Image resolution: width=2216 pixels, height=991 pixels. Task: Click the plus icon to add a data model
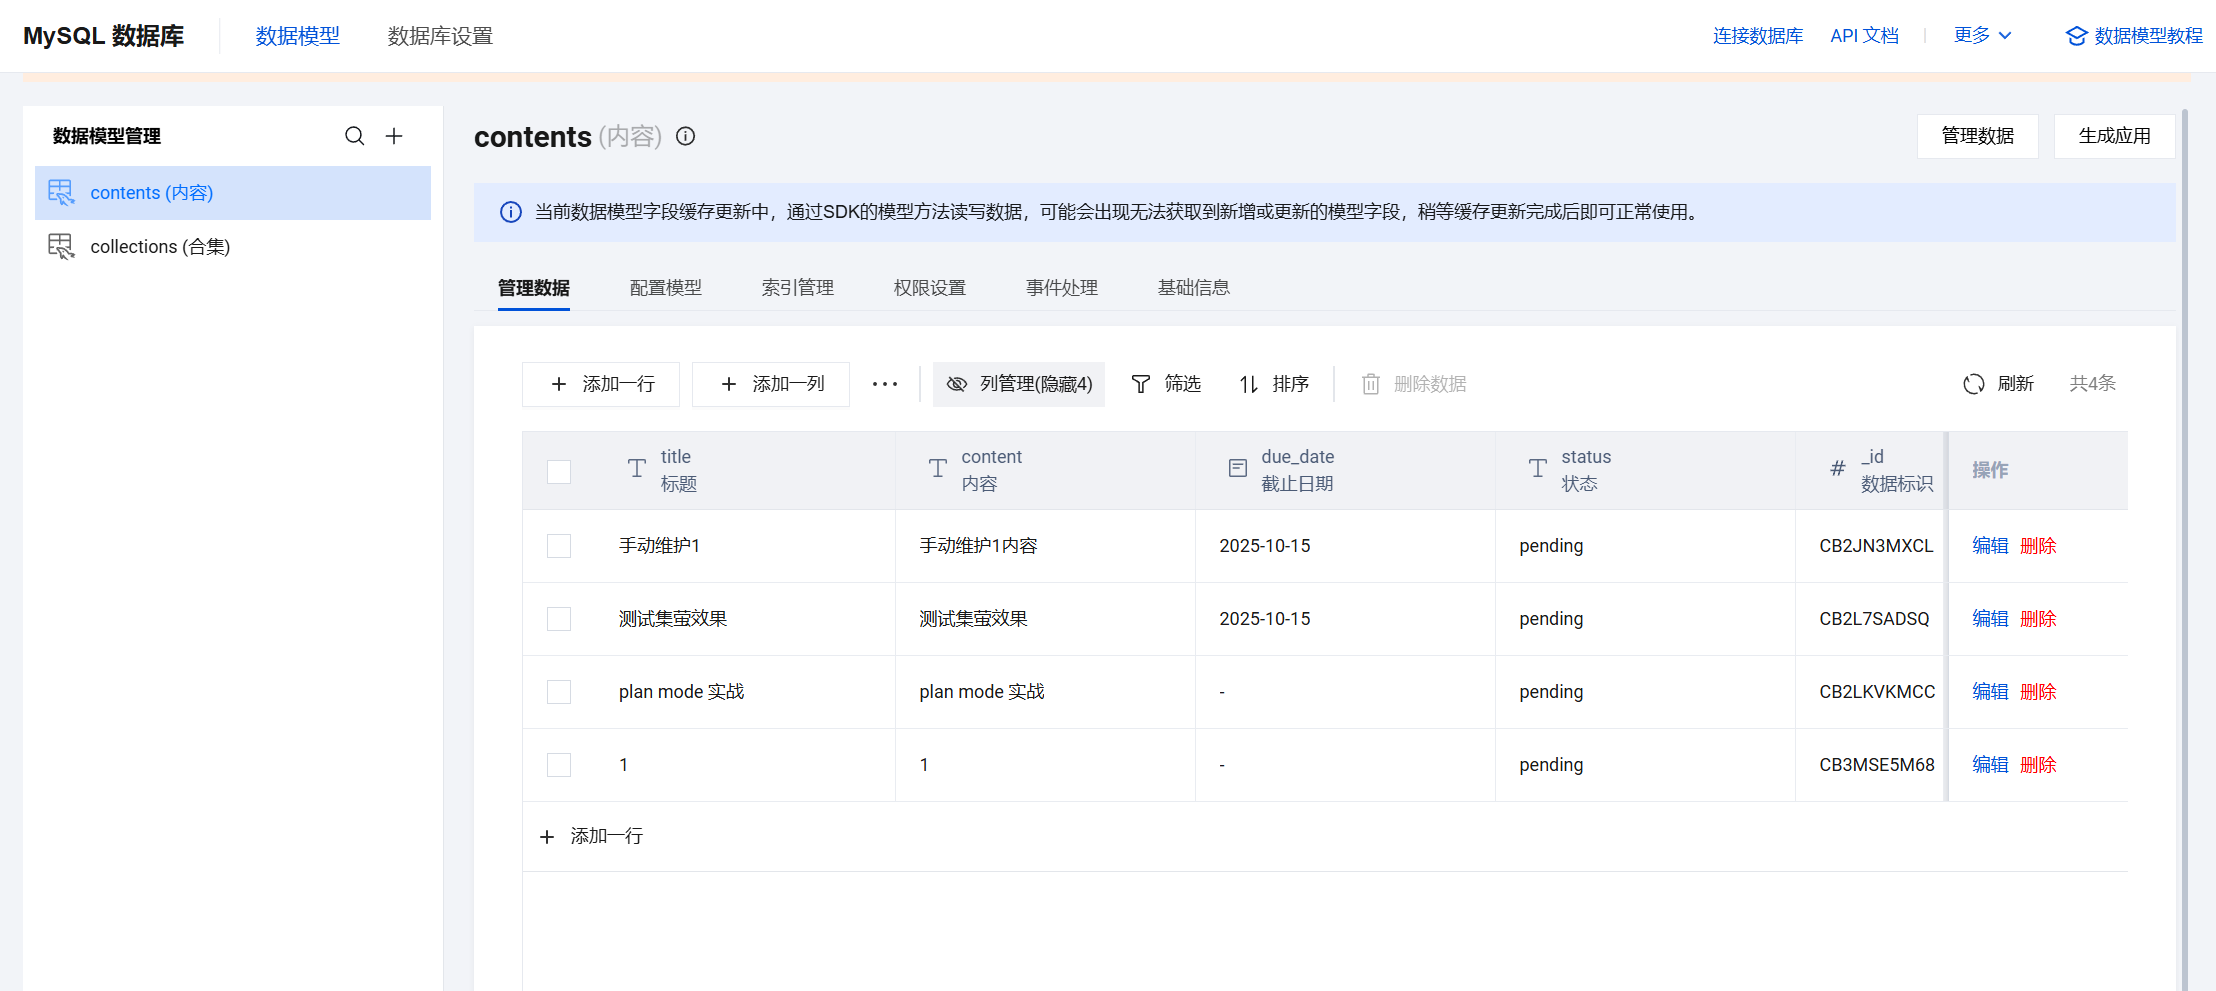(x=394, y=136)
